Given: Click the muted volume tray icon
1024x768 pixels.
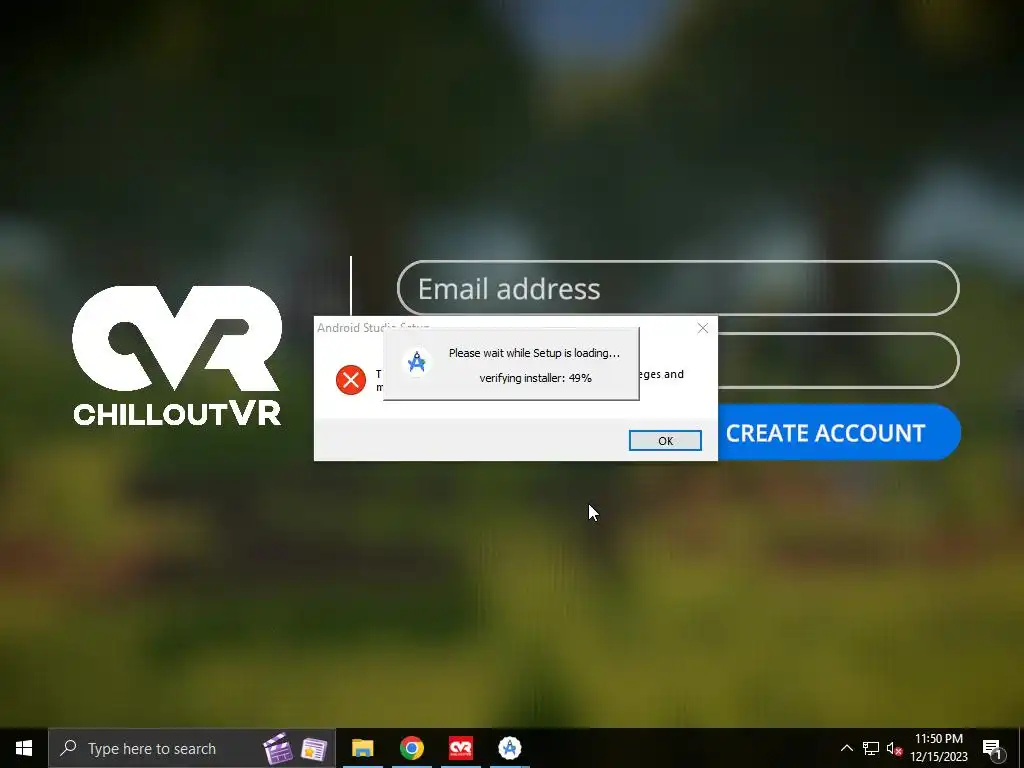Looking at the screenshot, I should pyautogui.click(x=894, y=748).
